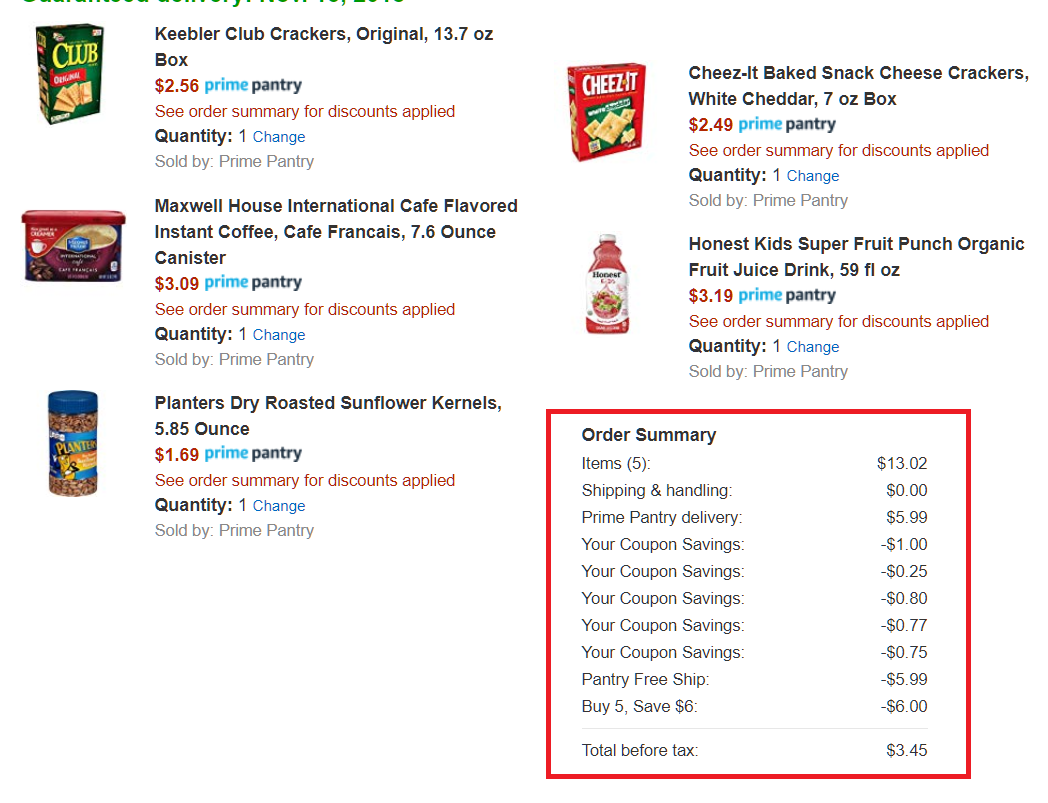Select the Honest Kids juice bottle image
Screen dimensions: 1048x803
coord(608,283)
